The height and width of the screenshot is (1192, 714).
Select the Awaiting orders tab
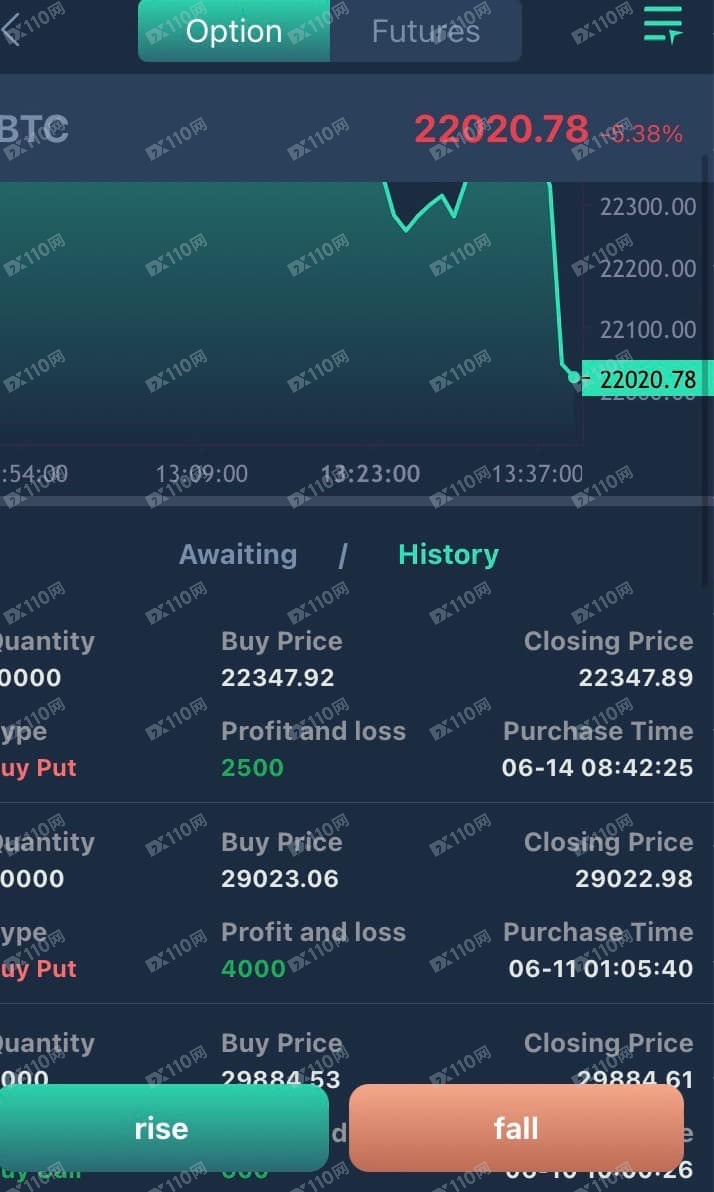click(238, 554)
